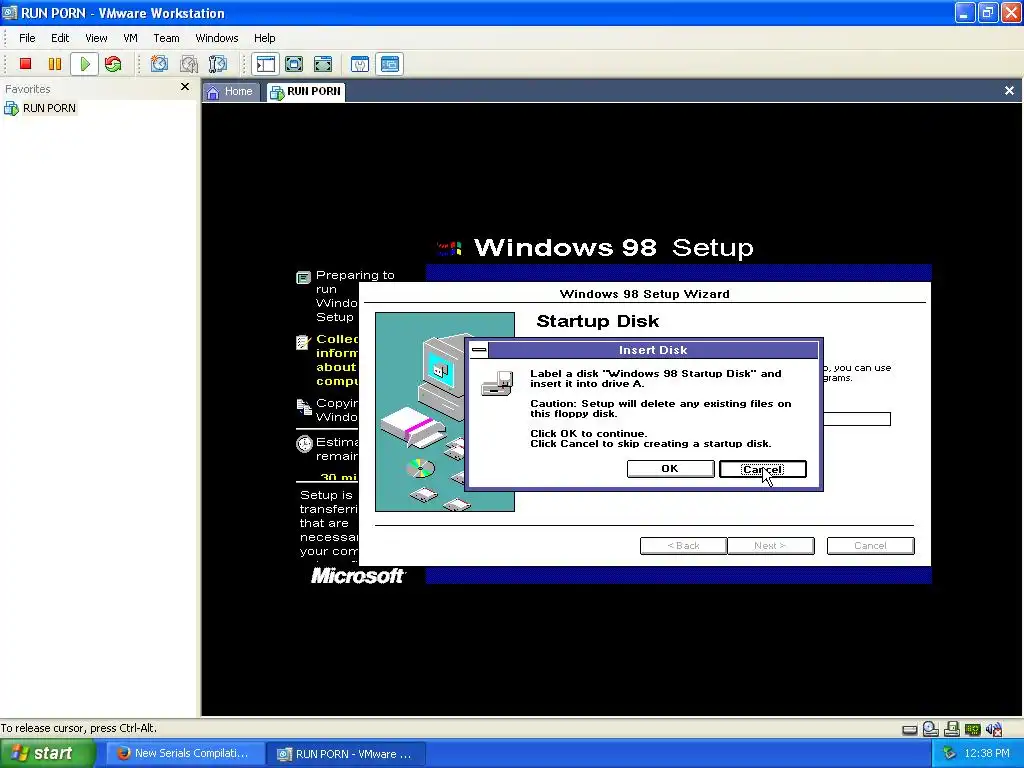
Task: Switch to the Home tab
Action: point(231,92)
